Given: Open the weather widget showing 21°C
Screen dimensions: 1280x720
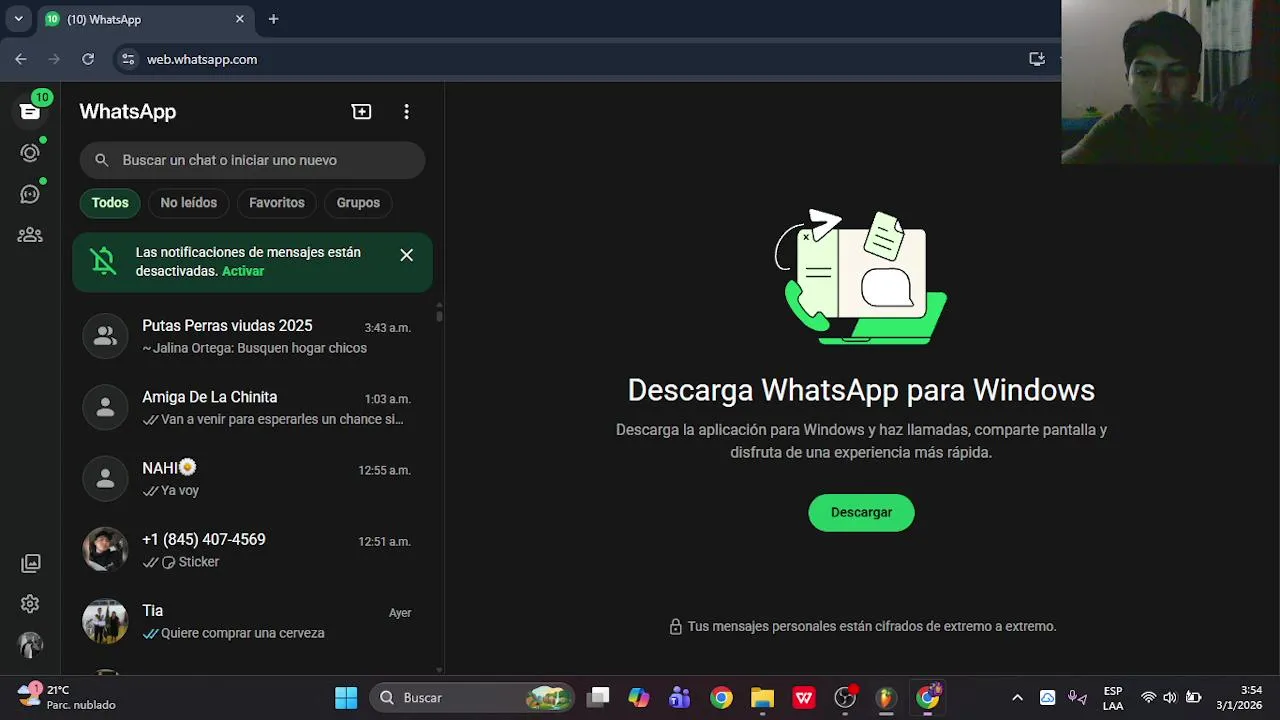Looking at the screenshot, I should pyautogui.click(x=66, y=697).
